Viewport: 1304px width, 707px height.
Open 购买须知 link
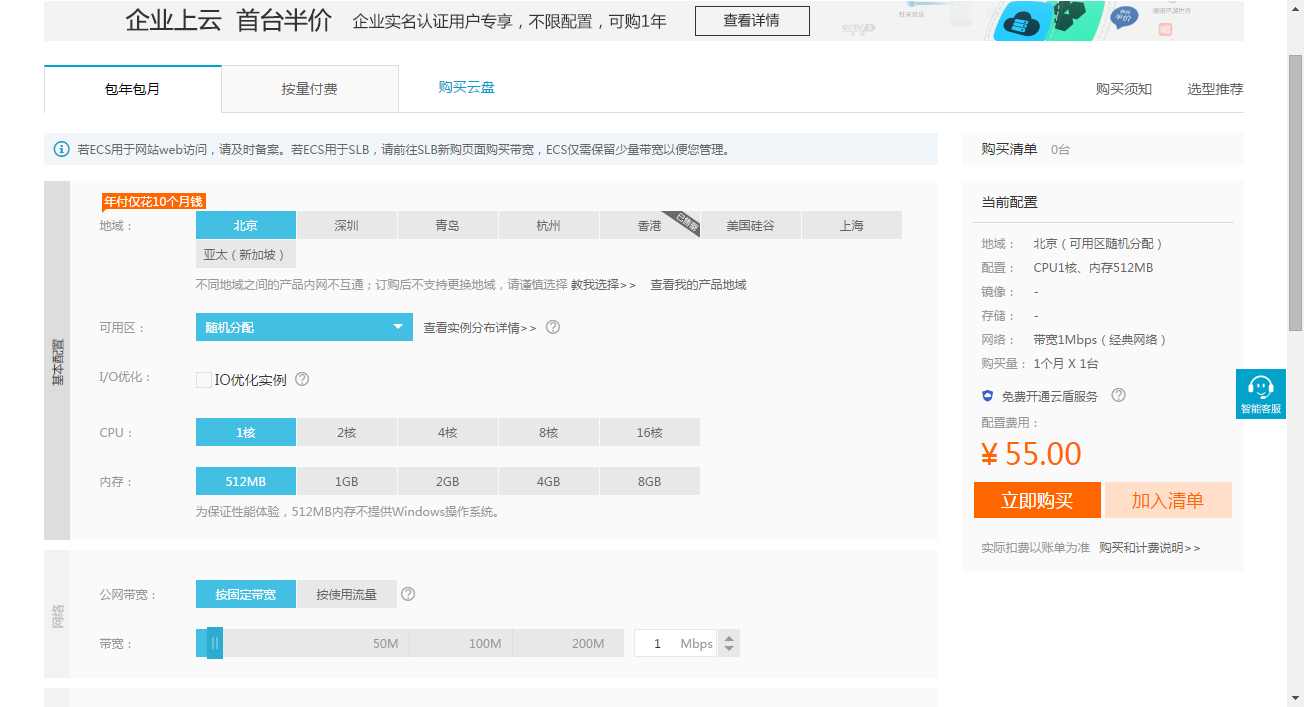tap(1124, 89)
